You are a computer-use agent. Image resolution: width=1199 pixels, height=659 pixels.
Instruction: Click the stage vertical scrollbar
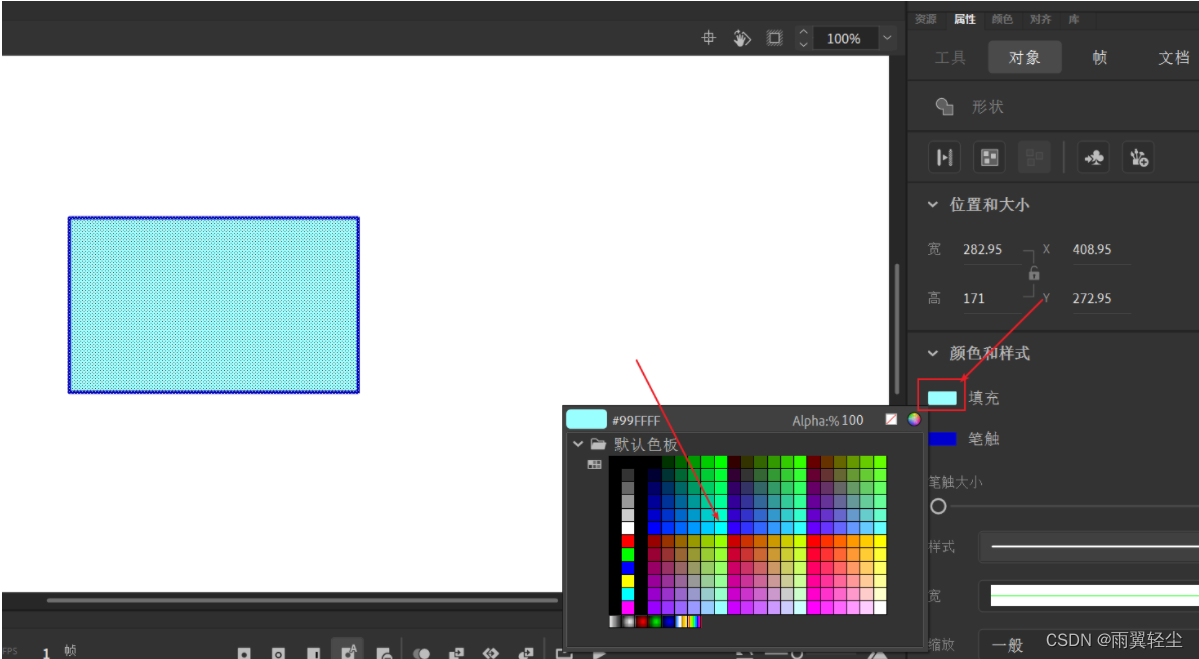(898, 329)
